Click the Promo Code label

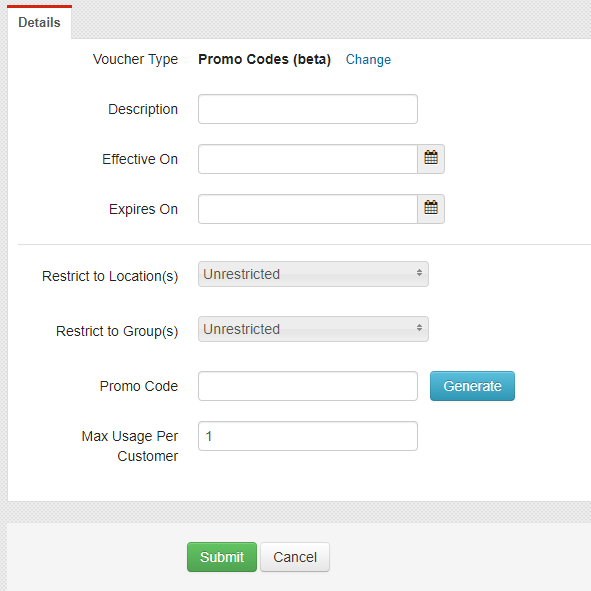pos(139,386)
